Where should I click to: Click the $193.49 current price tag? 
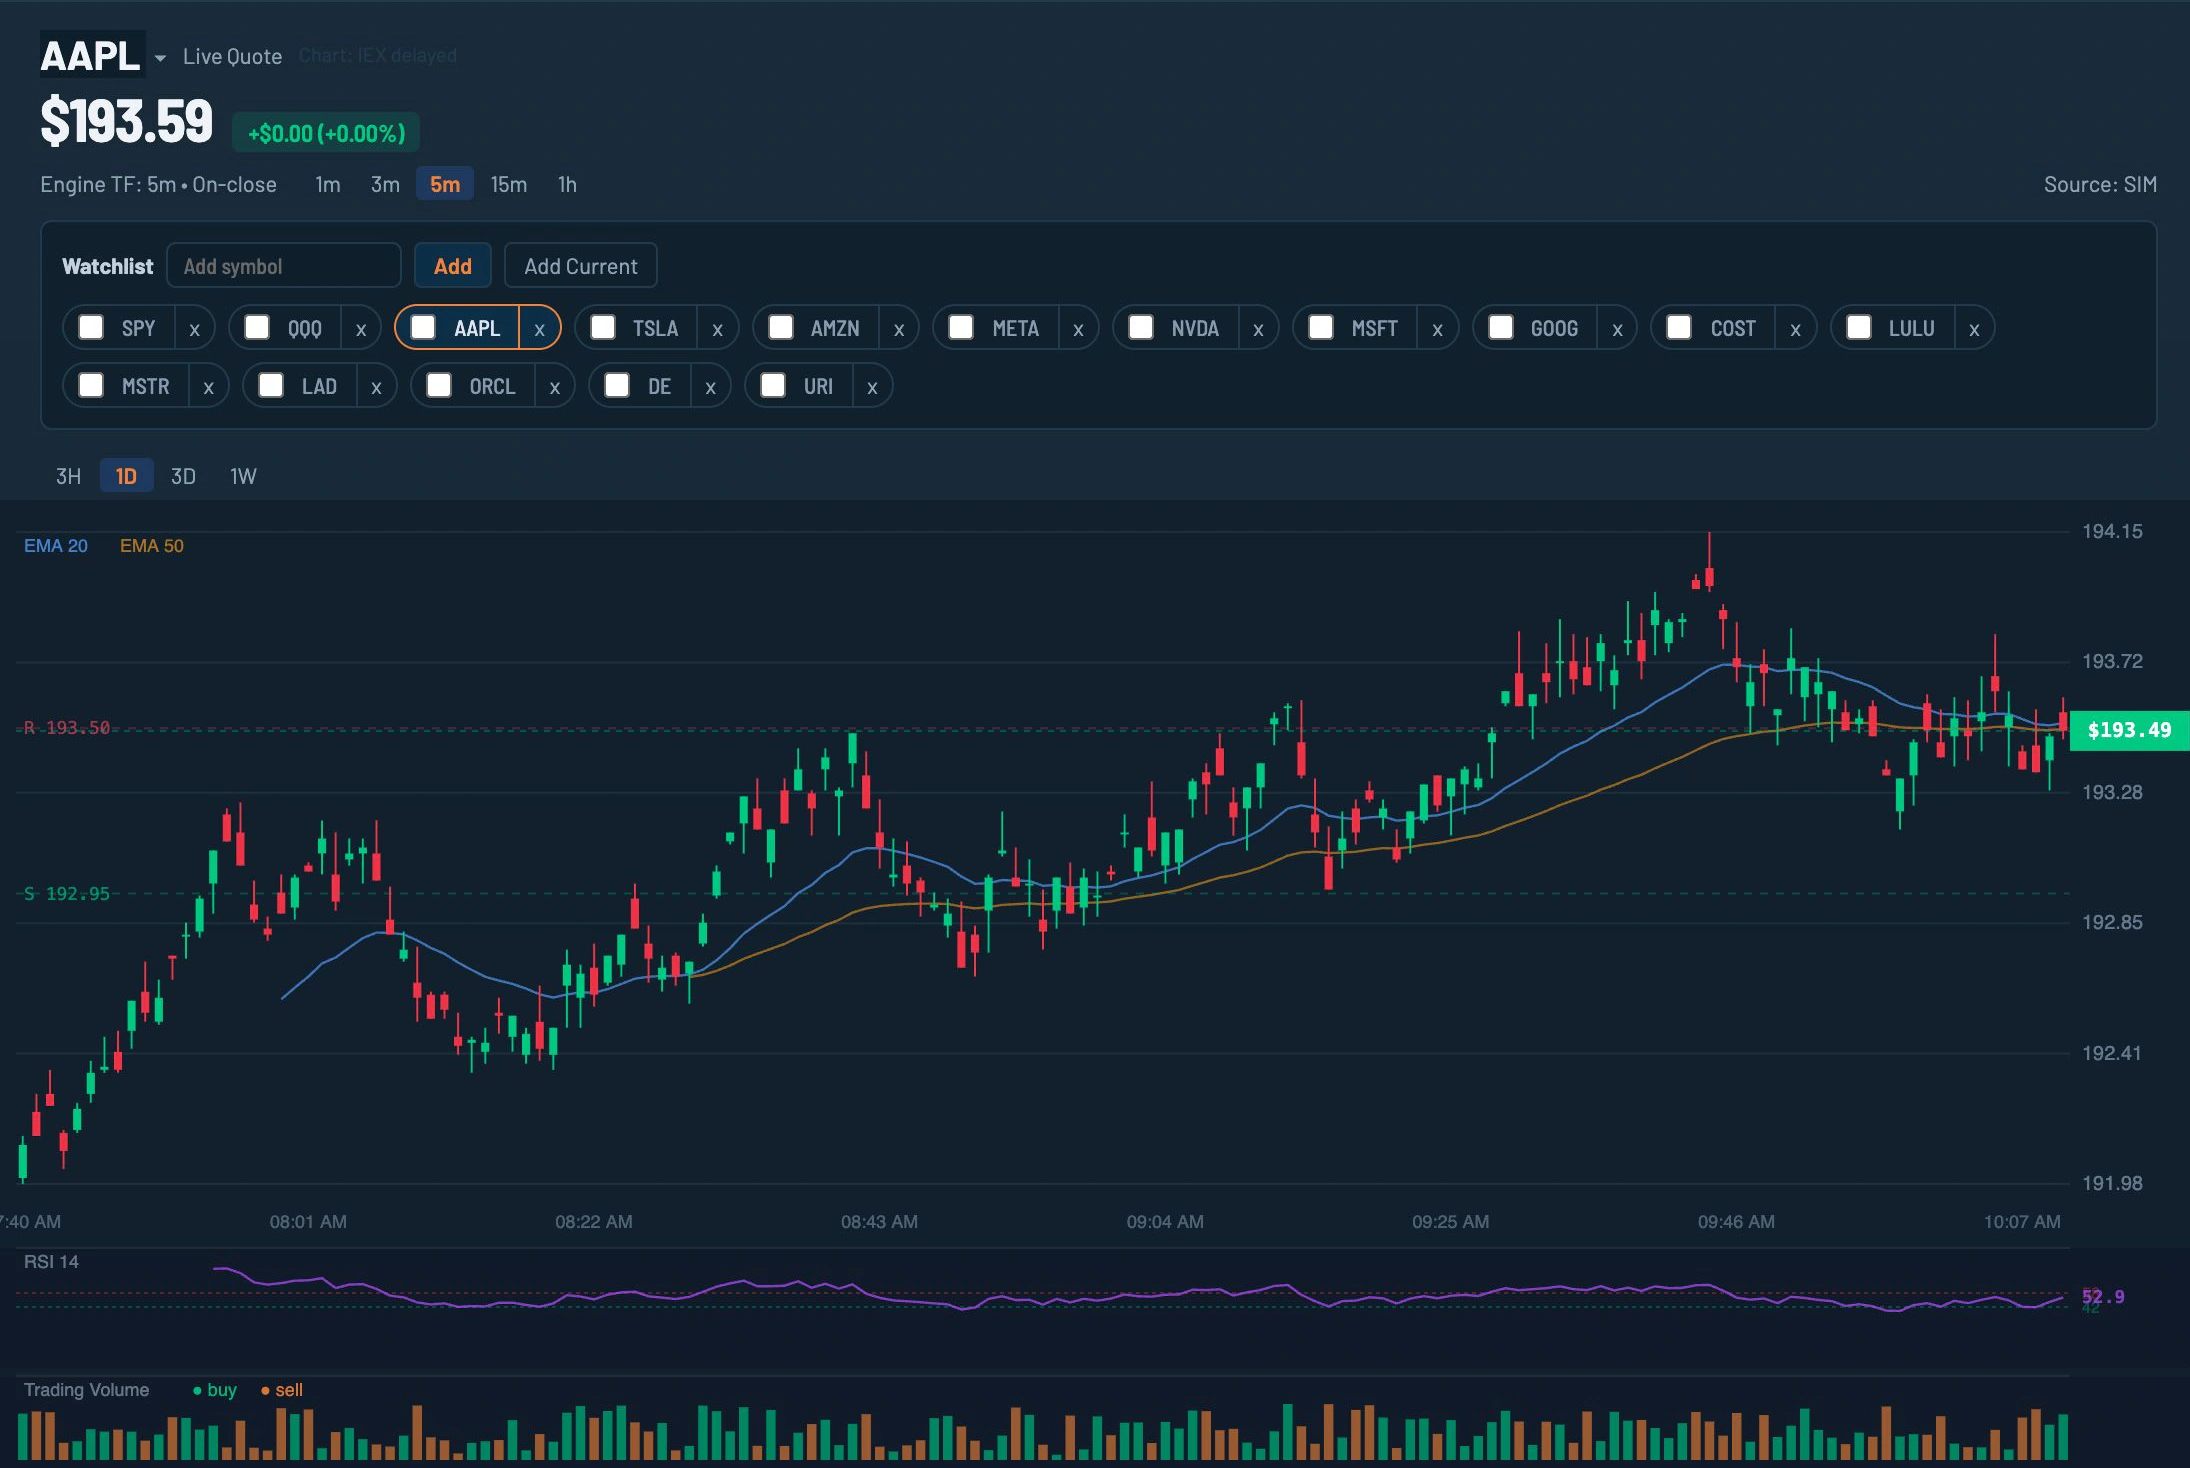click(2129, 730)
